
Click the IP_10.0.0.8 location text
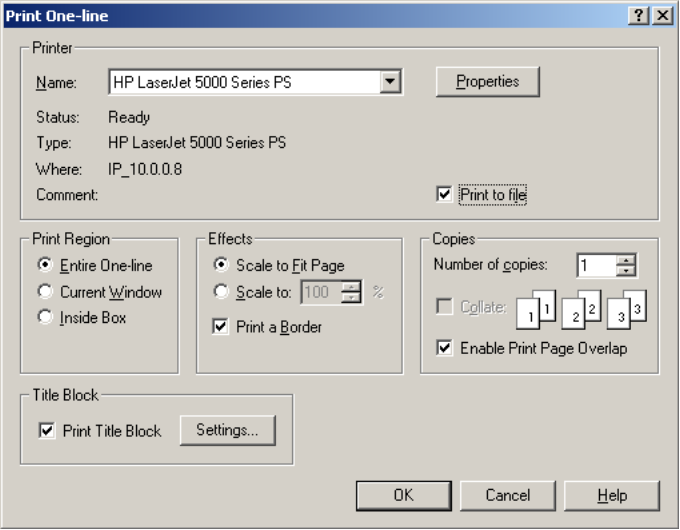pos(145,169)
